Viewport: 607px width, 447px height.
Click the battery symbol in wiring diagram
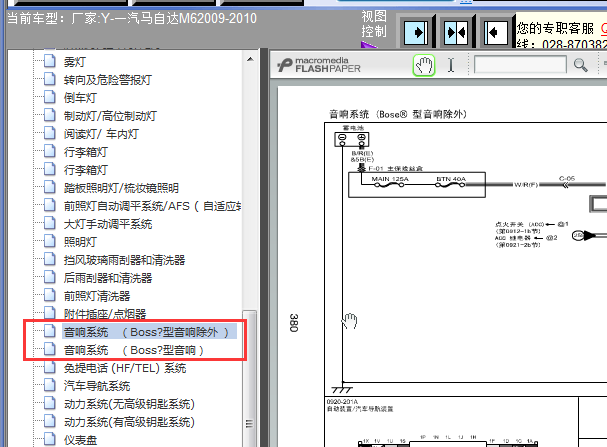click(x=352, y=139)
